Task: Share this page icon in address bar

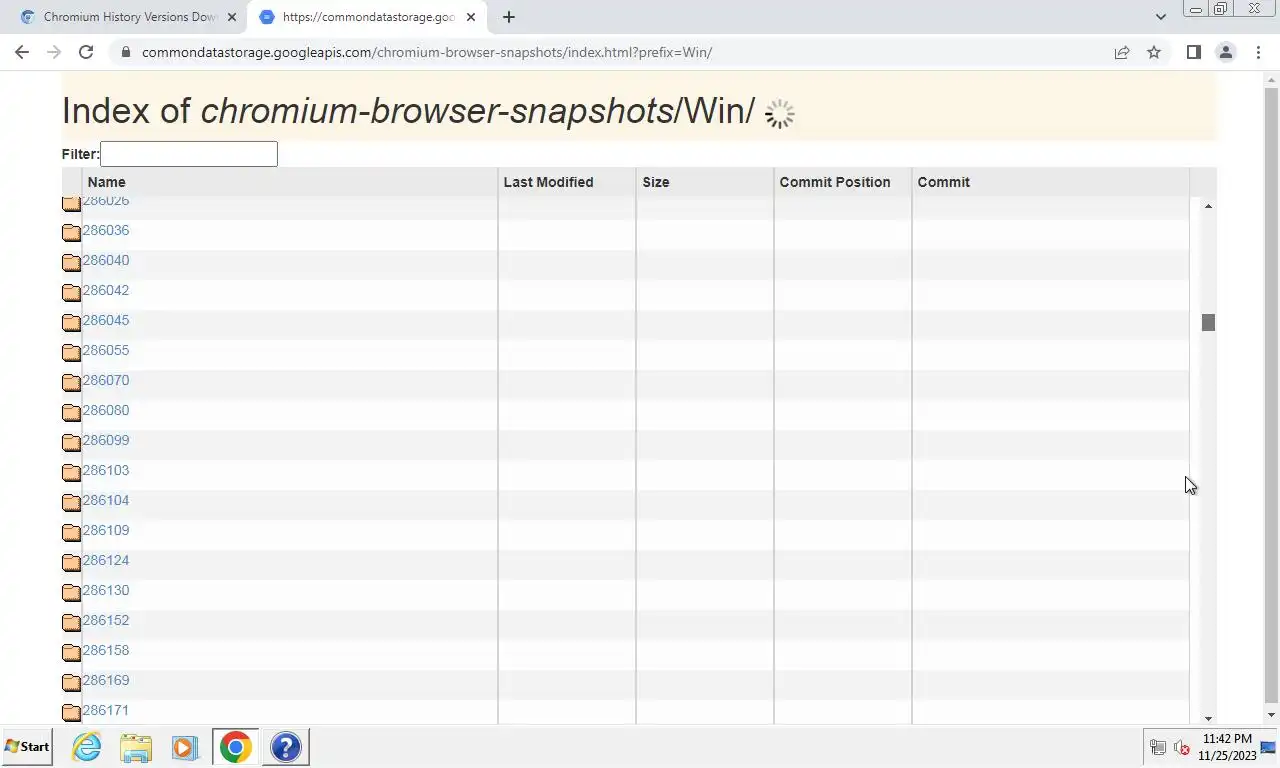Action: pos(1122,52)
